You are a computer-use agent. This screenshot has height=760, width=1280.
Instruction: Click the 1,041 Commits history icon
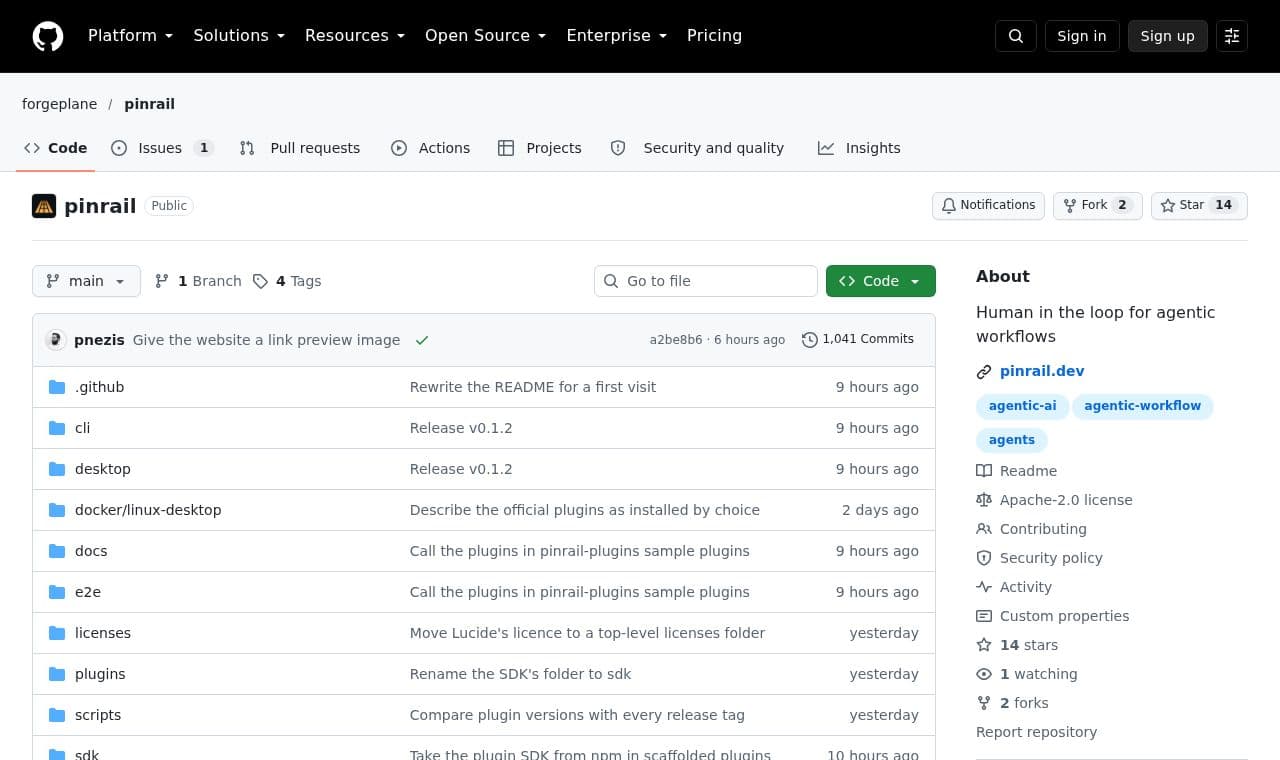click(810, 340)
